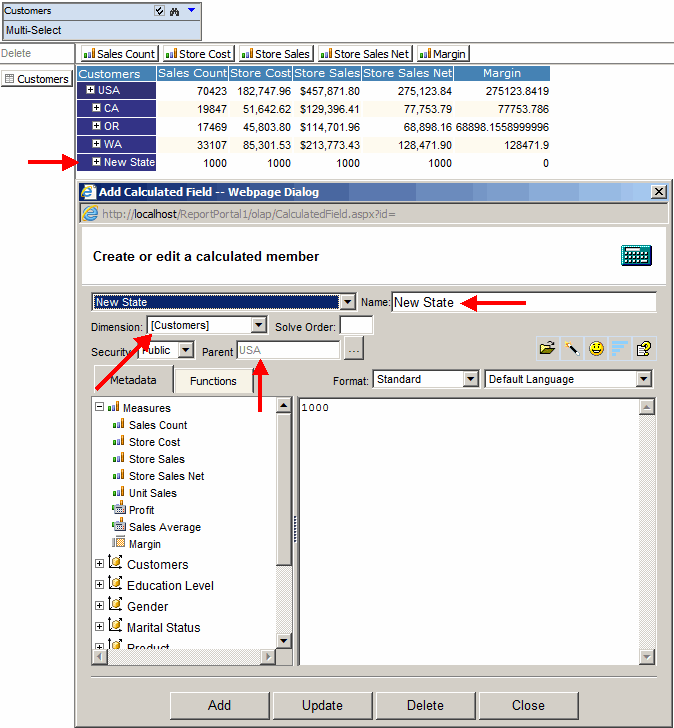Image resolution: width=674 pixels, height=728 pixels.
Task: Select Store Cost in the metadata tree
Action: tap(154, 442)
